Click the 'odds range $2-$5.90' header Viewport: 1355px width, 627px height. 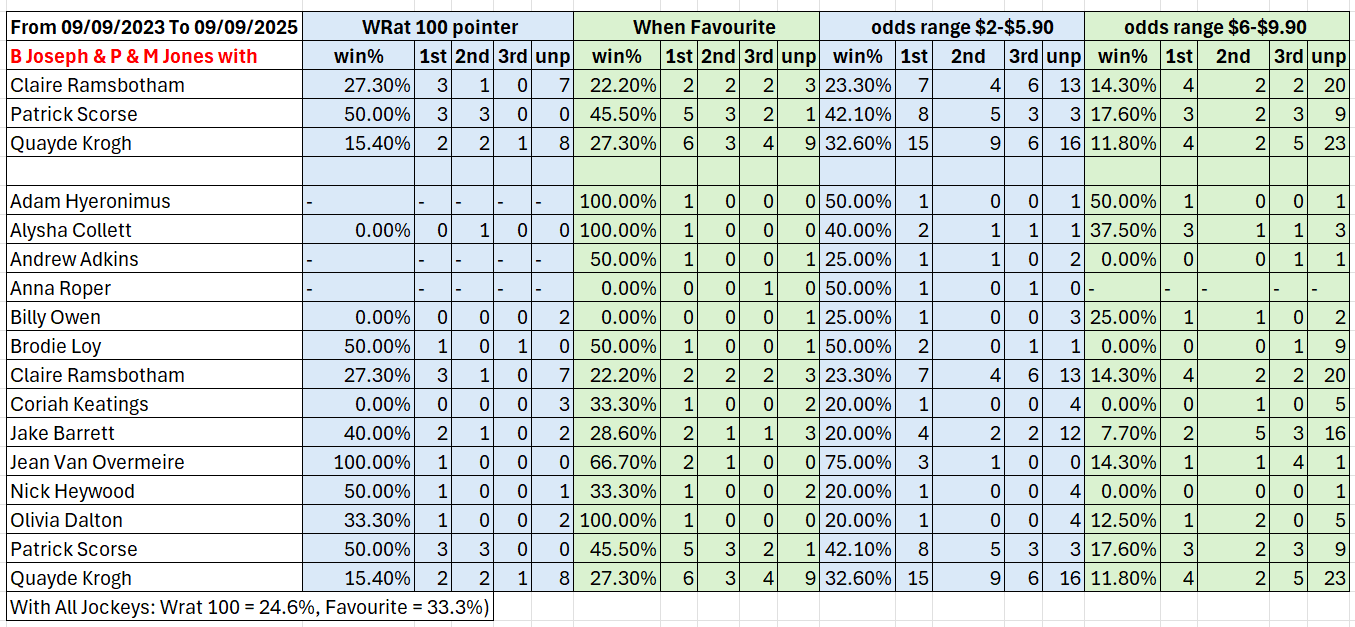point(951,27)
